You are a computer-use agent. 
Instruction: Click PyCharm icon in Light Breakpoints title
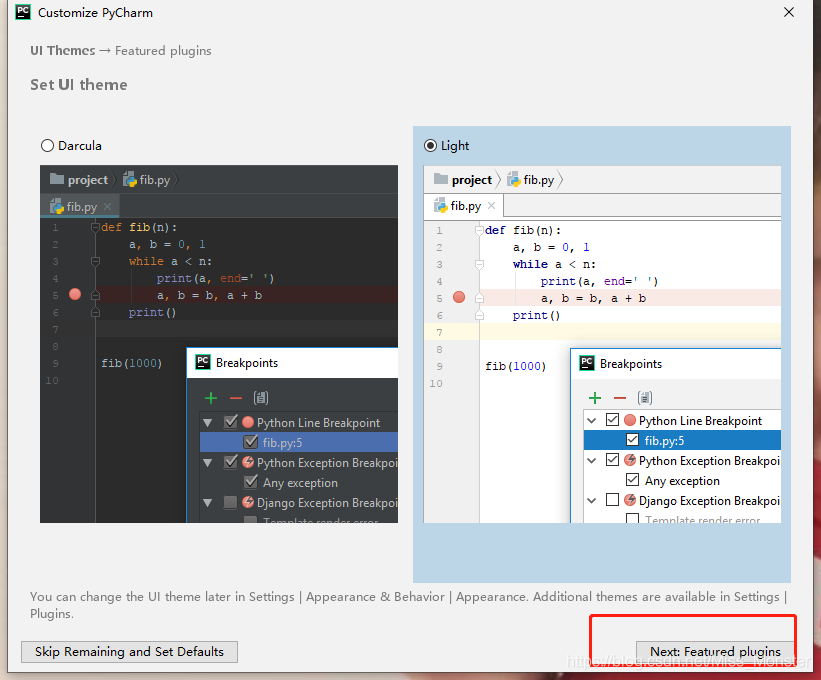coord(587,363)
